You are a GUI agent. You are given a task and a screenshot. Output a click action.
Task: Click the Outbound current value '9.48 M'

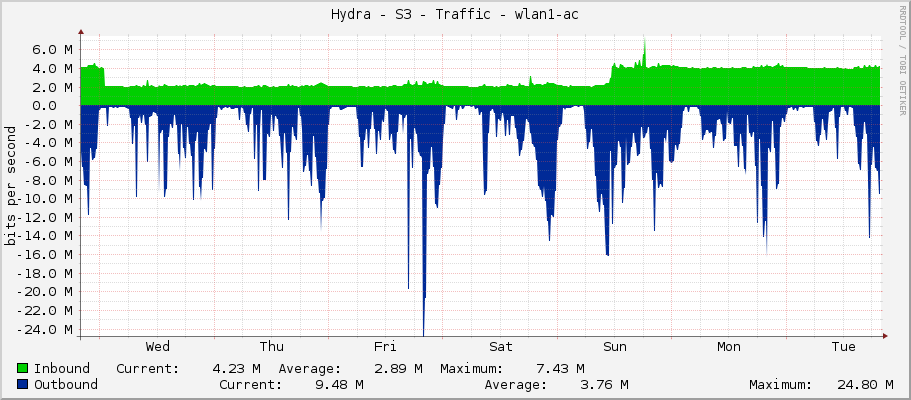pos(340,384)
